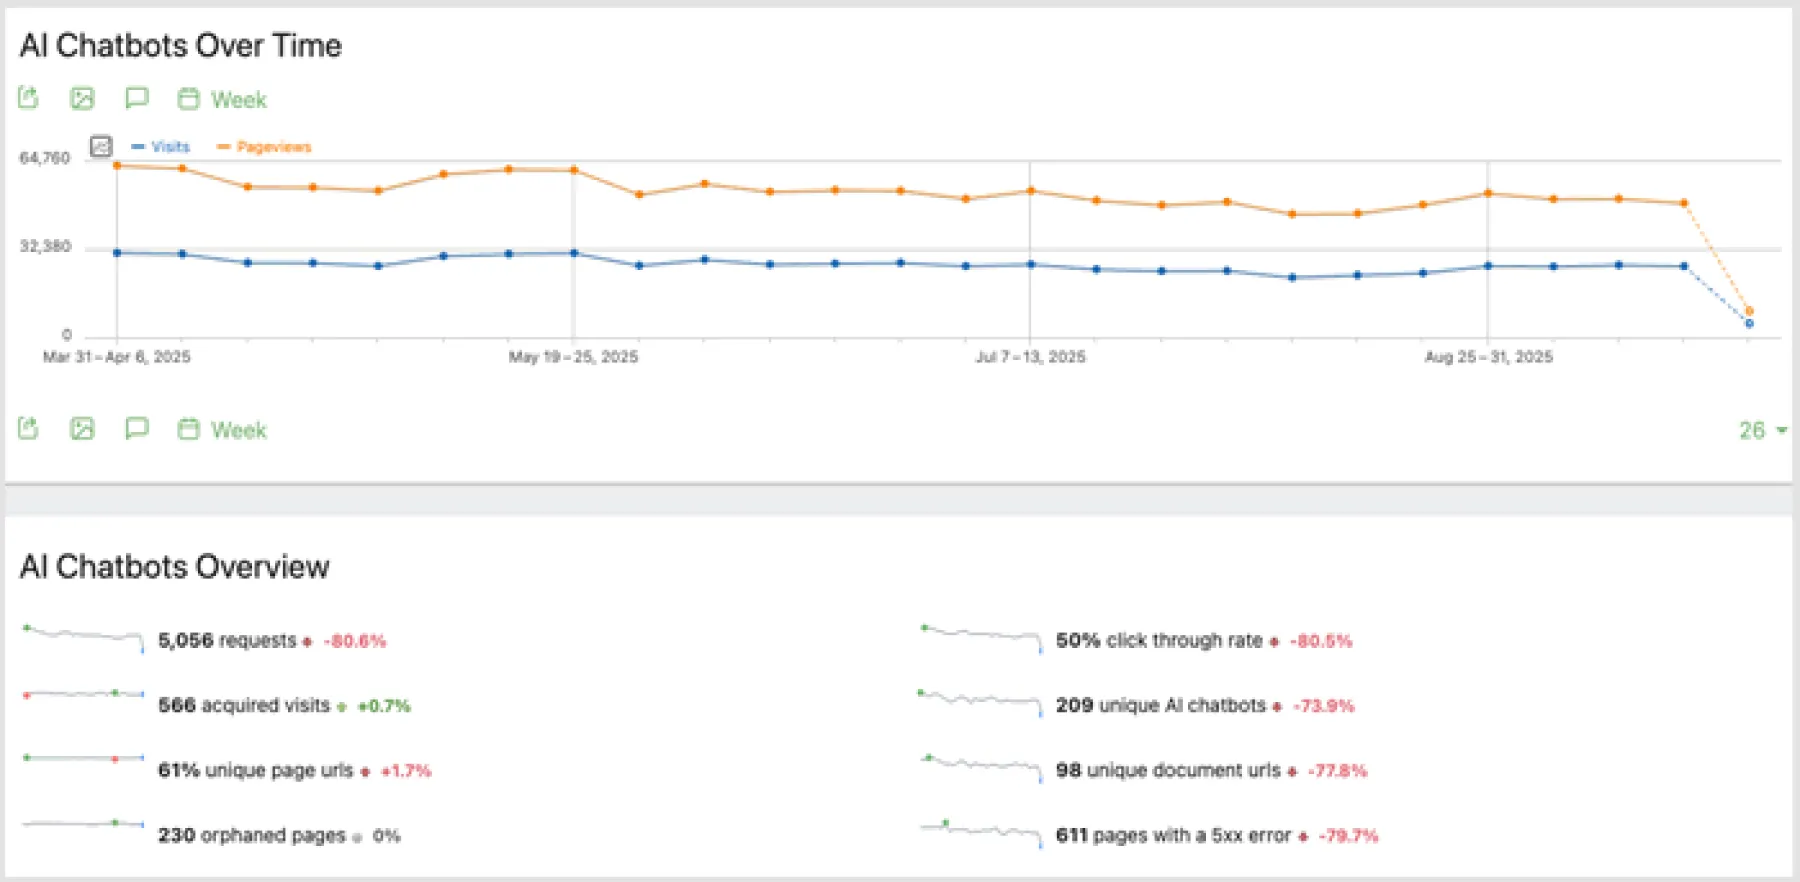Select the 566 acquired visits metric
Screen dimensions: 1800x882
pos(244,706)
